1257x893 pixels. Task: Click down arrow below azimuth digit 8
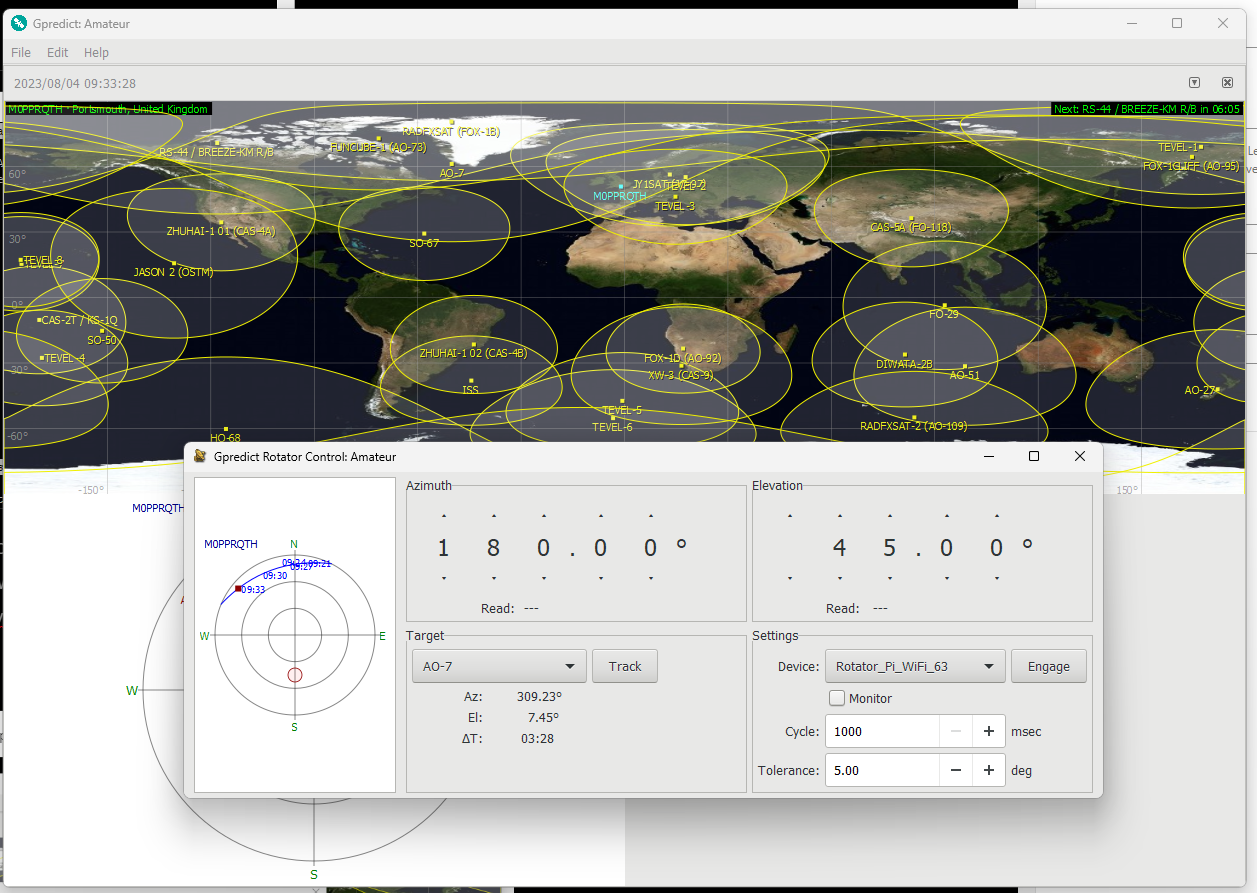pos(494,578)
